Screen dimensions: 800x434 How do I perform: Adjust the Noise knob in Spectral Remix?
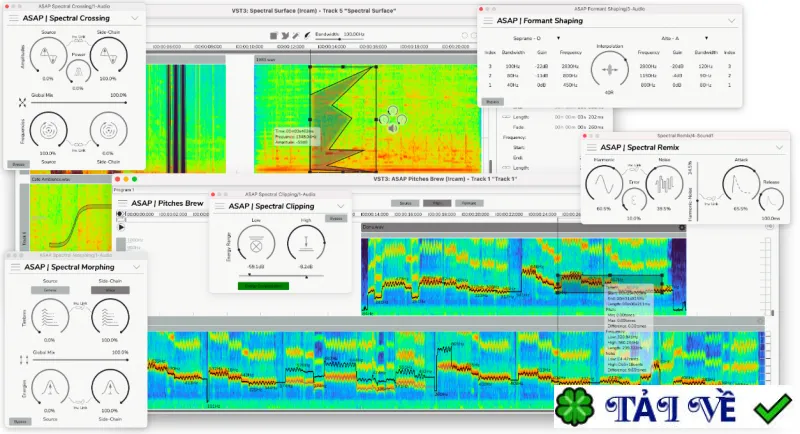(664, 184)
